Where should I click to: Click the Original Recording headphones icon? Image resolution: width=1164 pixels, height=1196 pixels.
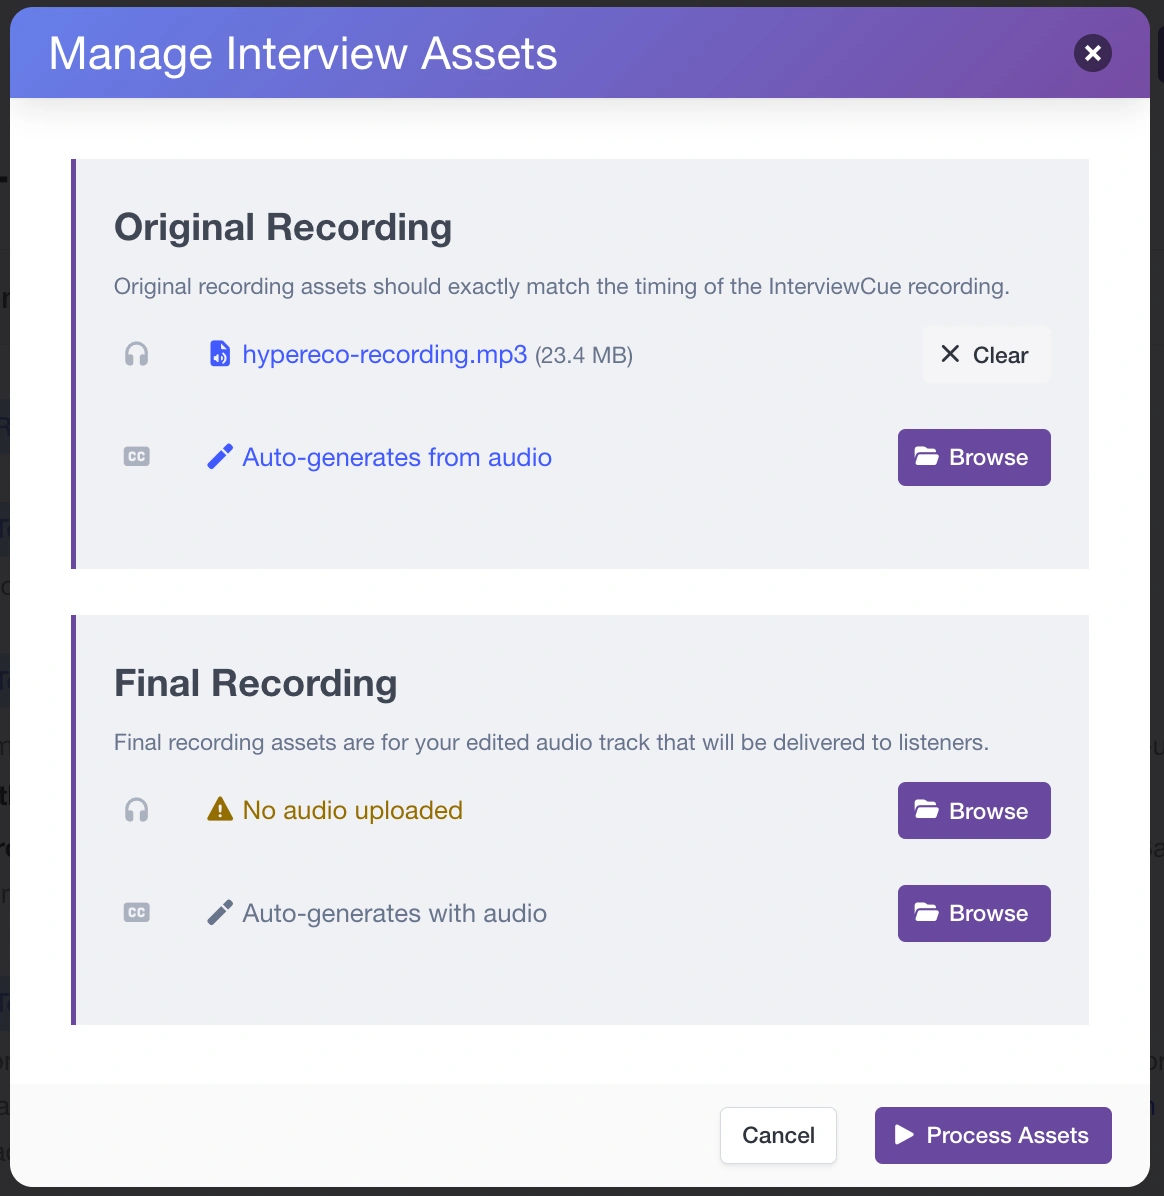coord(137,355)
